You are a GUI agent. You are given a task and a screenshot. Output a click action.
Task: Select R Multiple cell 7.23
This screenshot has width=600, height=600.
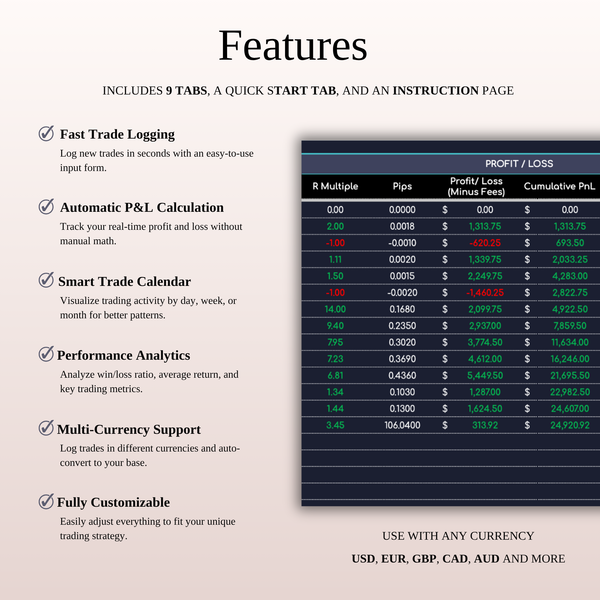[335, 359]
